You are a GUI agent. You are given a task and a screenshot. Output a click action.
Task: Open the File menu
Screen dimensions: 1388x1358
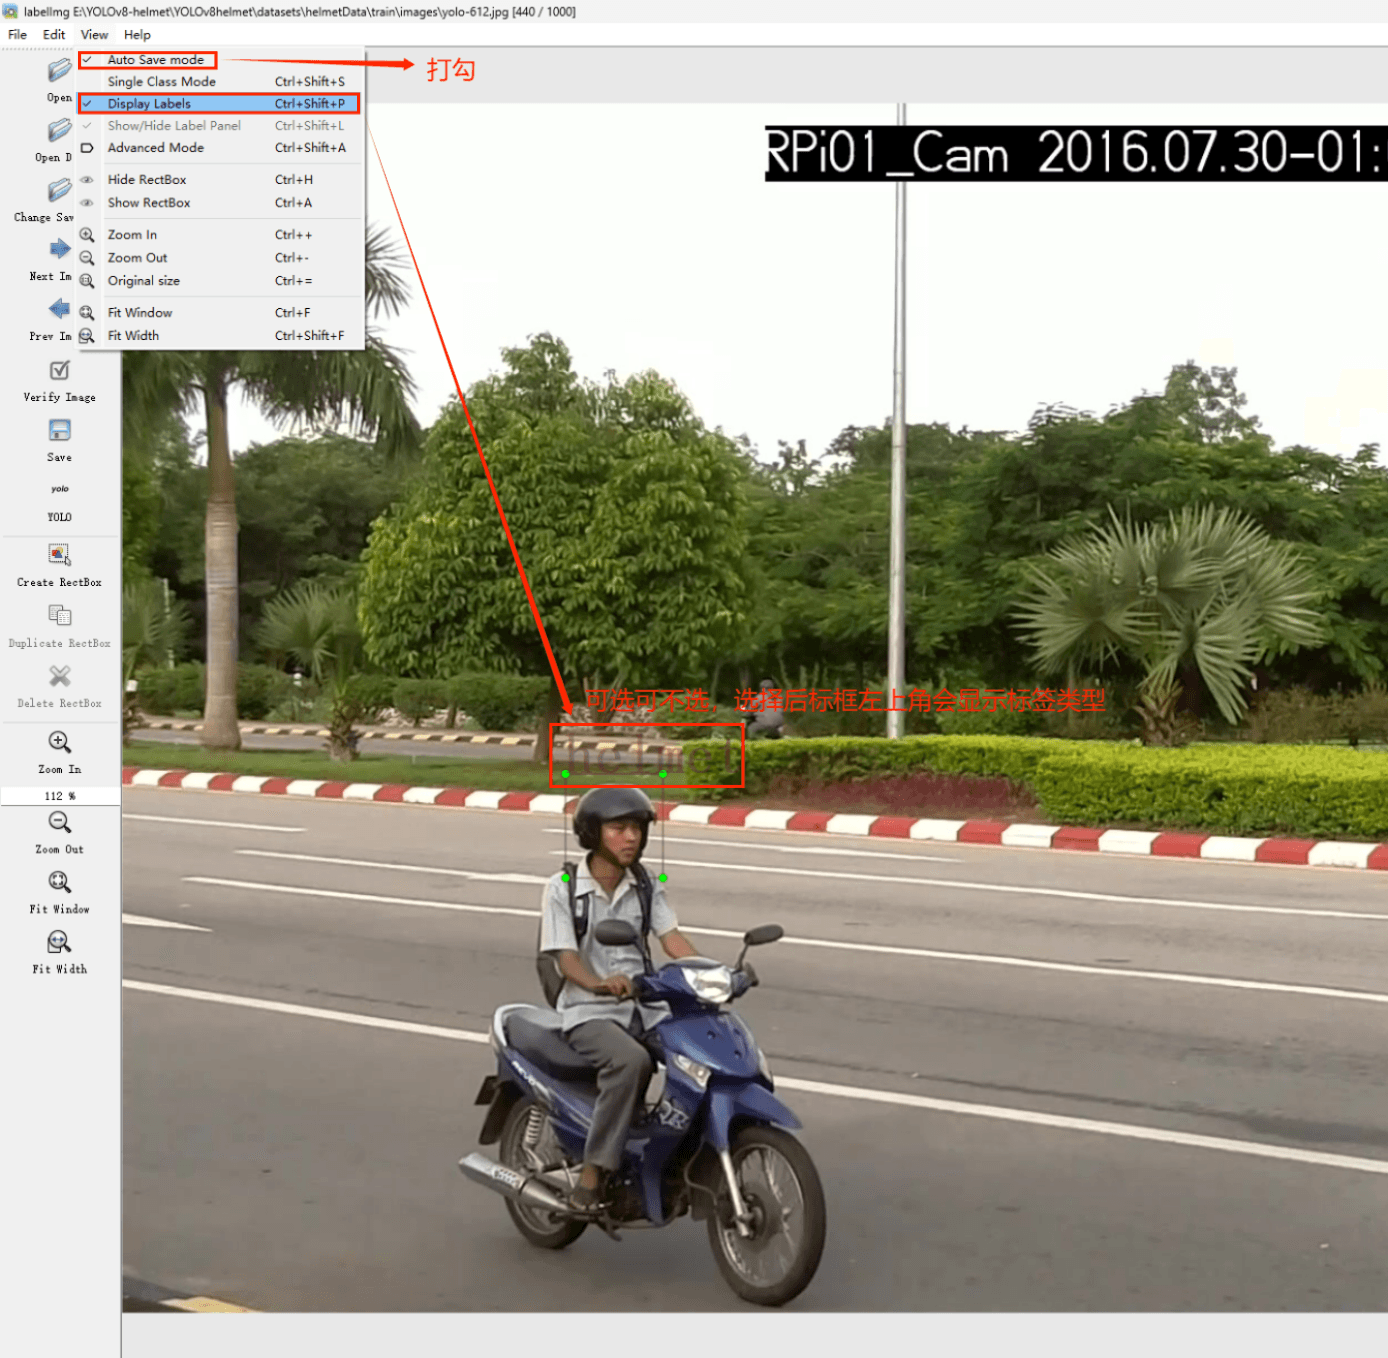point(17,35)
